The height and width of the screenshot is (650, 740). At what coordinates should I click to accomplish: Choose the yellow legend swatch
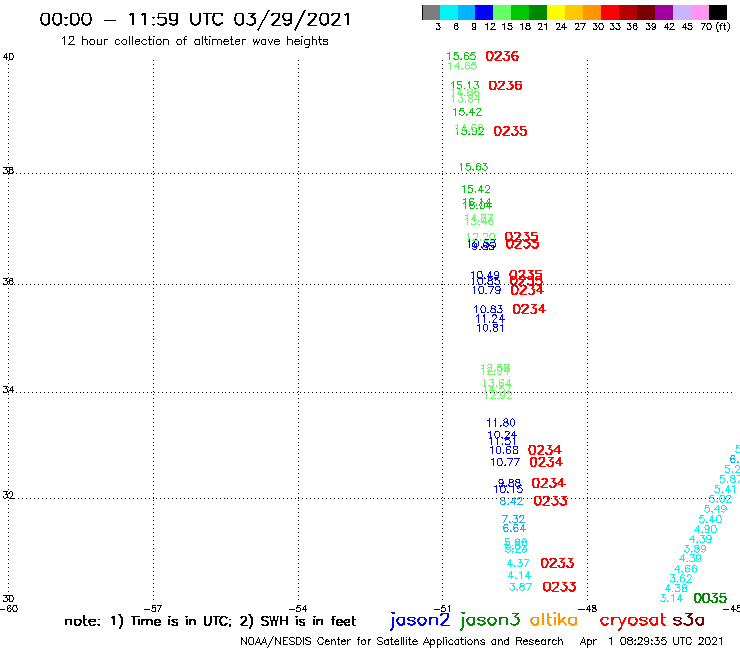pos(556,12)
